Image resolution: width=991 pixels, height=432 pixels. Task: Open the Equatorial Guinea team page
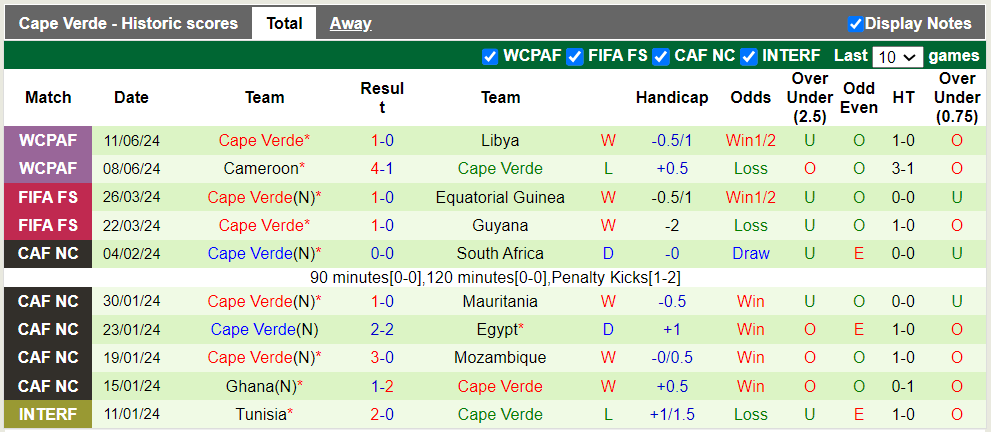500,197
